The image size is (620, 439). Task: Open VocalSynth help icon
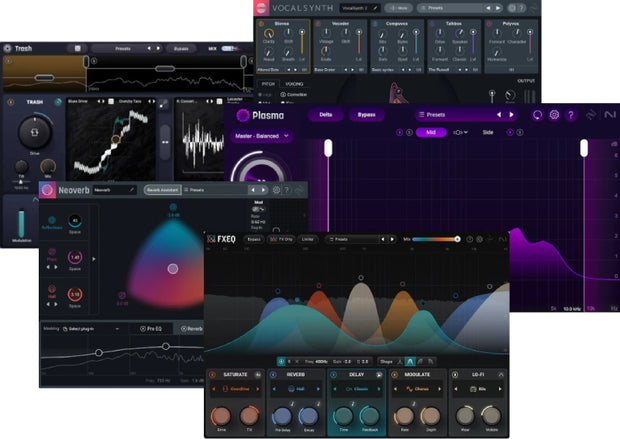coord(522,8)
